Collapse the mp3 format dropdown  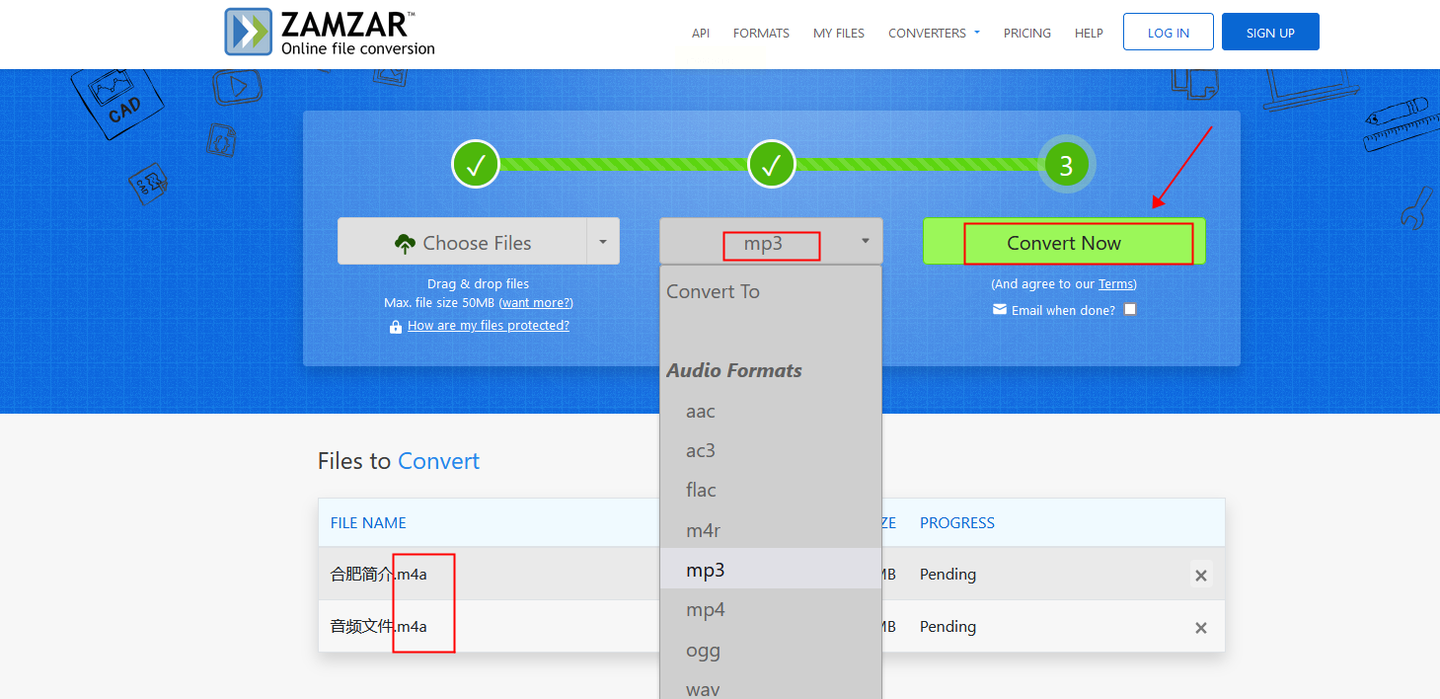click(771, 242)
